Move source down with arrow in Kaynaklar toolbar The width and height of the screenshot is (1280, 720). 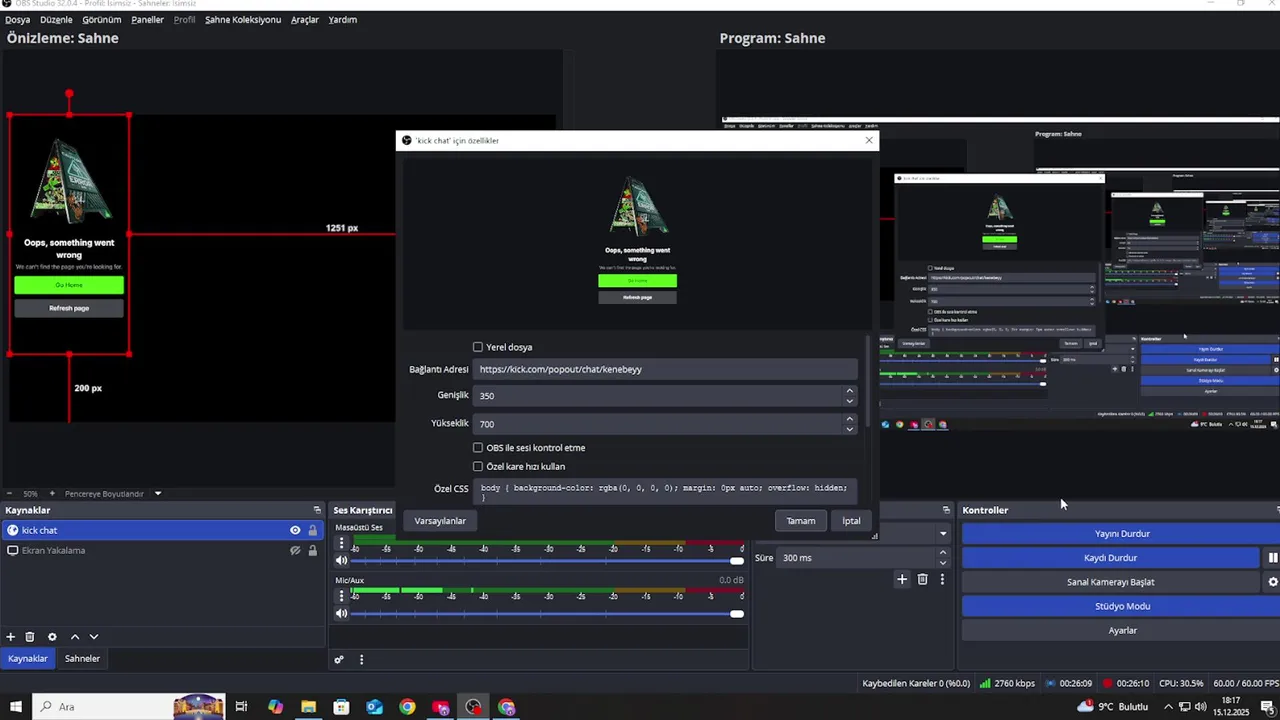(x=94, y=637)
